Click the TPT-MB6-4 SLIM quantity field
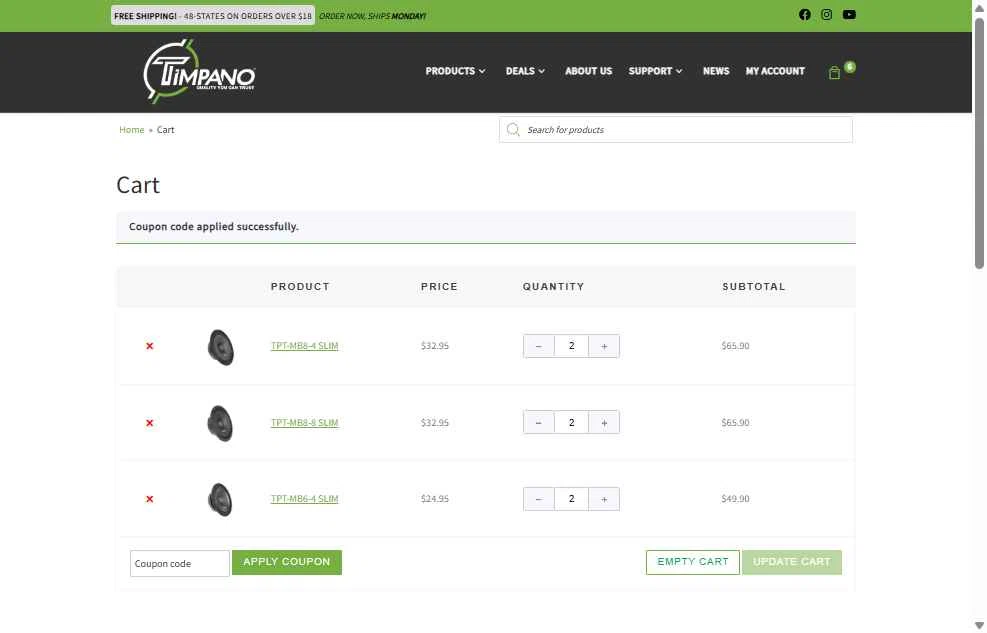Image resolution: width=987 pixels, height=633 pixels. click(572, 499)
